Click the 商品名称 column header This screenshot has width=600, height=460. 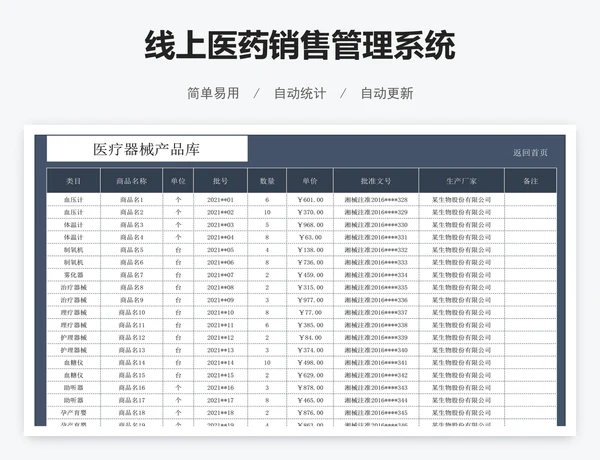(131, 181)
